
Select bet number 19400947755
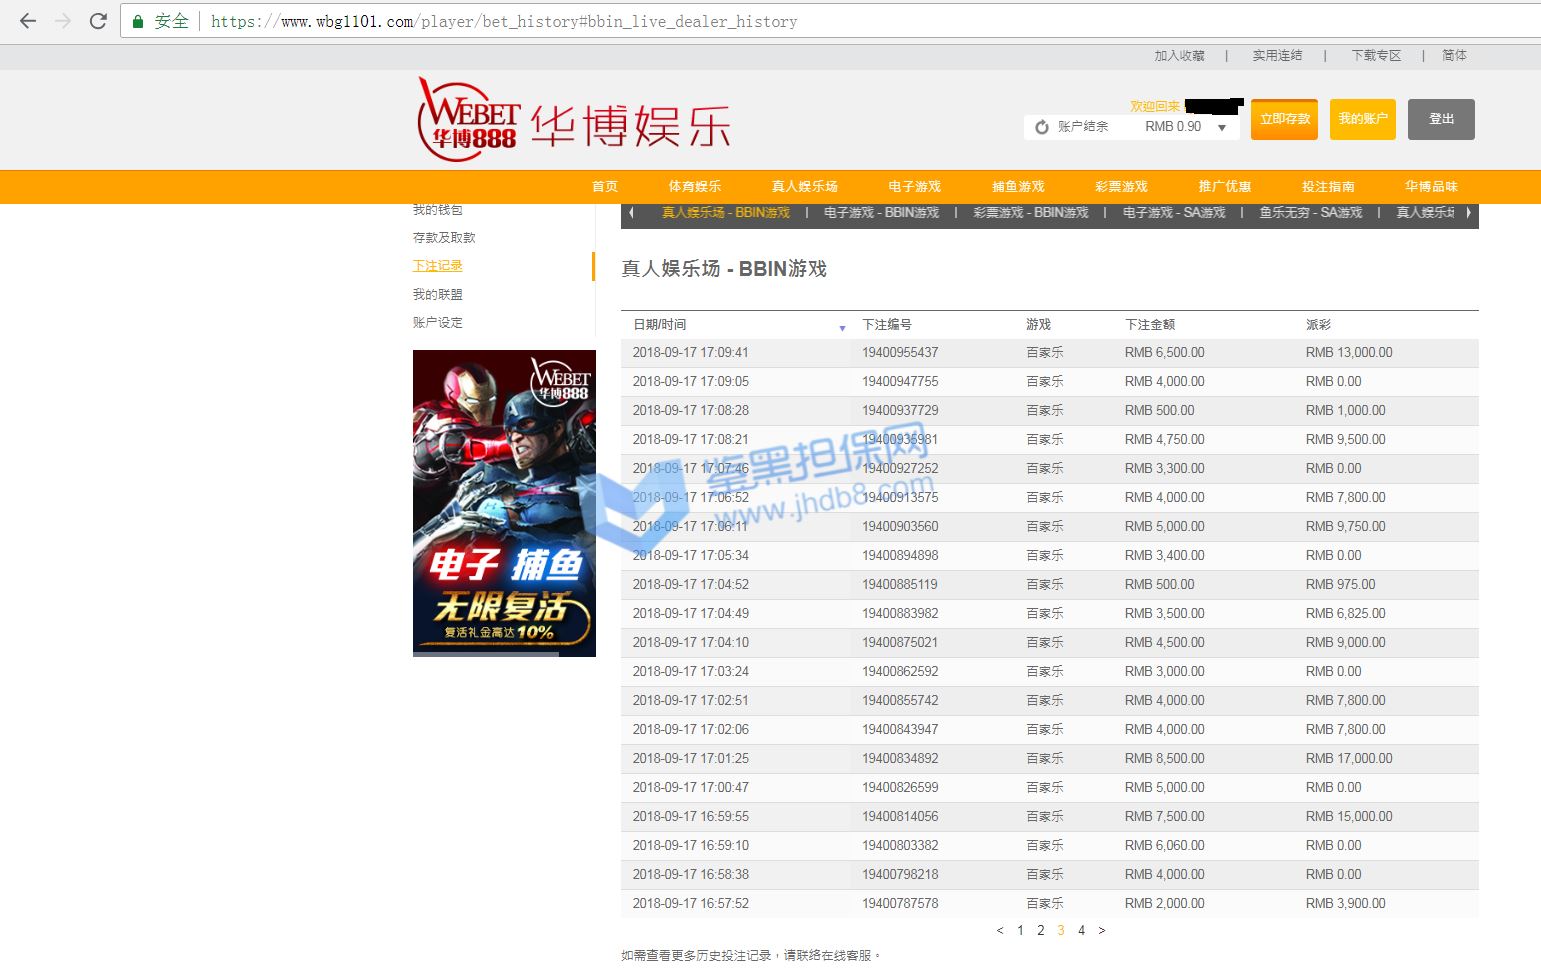(900, 382)
